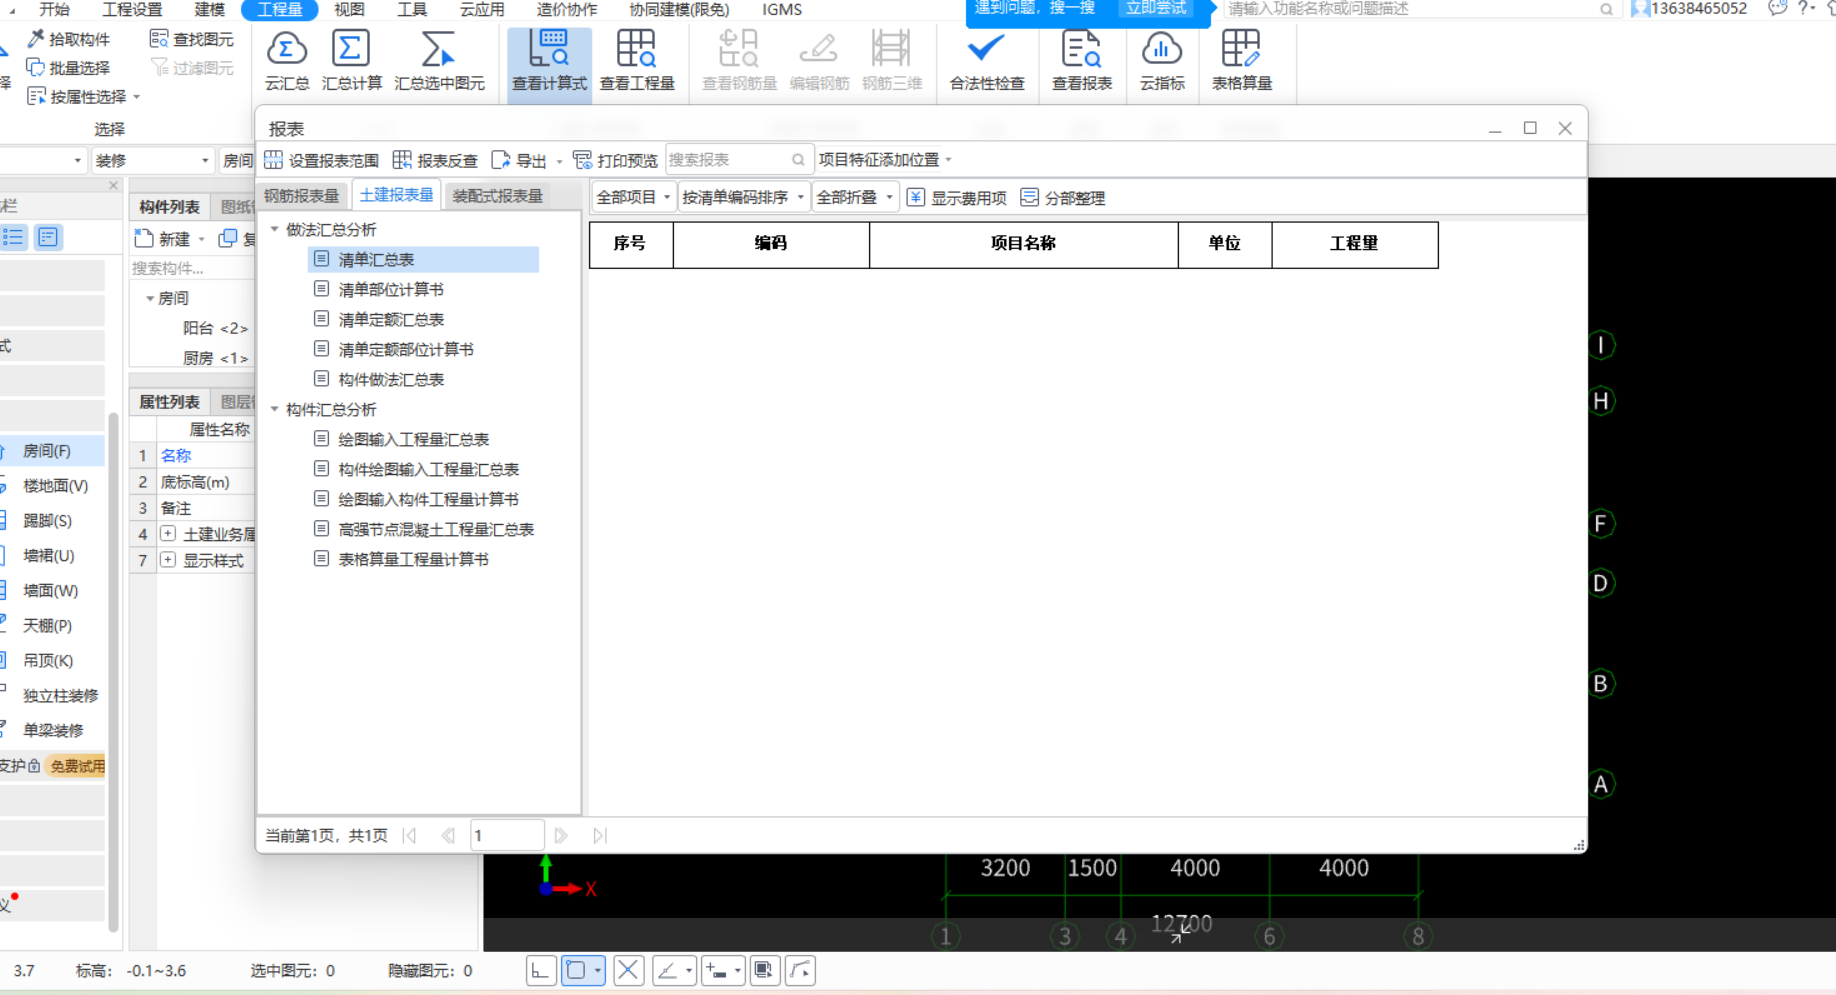
Task: Select 楼地面(V) in sidebar
Action: [55, 486]
